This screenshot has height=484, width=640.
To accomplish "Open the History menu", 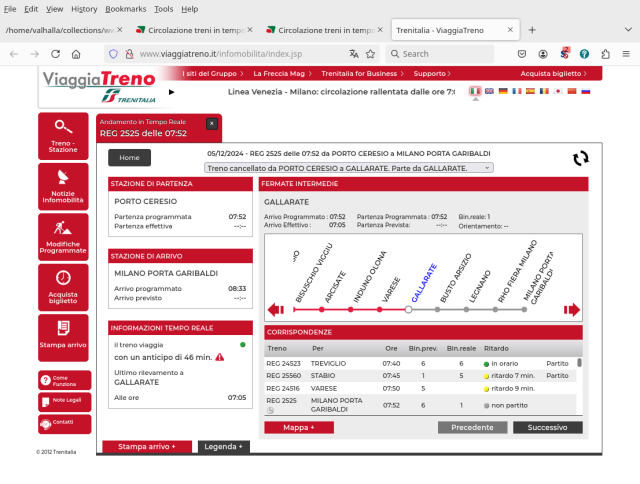I will pyautogui.click(x=84, y=9).
